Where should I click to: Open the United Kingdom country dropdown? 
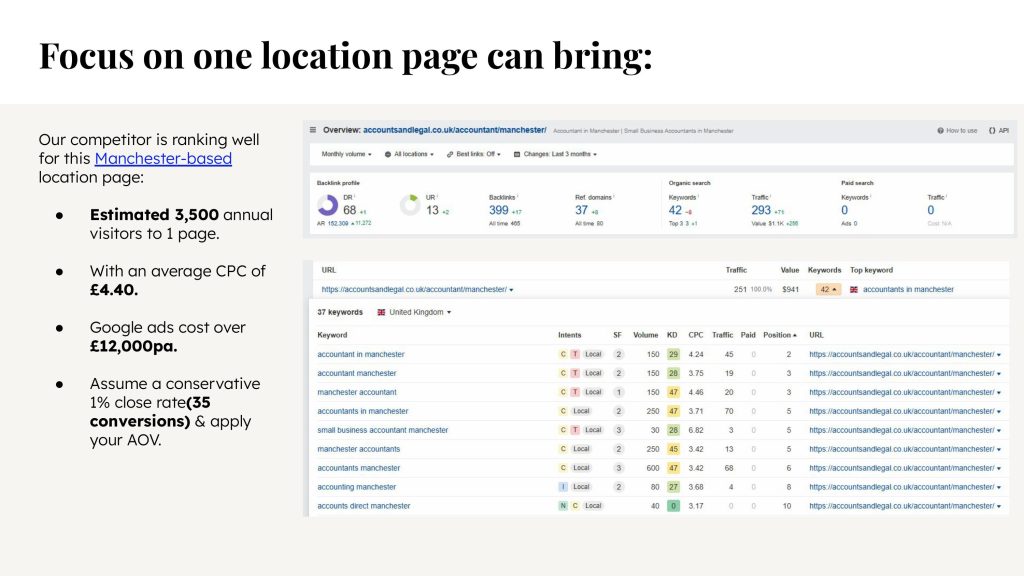pos(414,312)
